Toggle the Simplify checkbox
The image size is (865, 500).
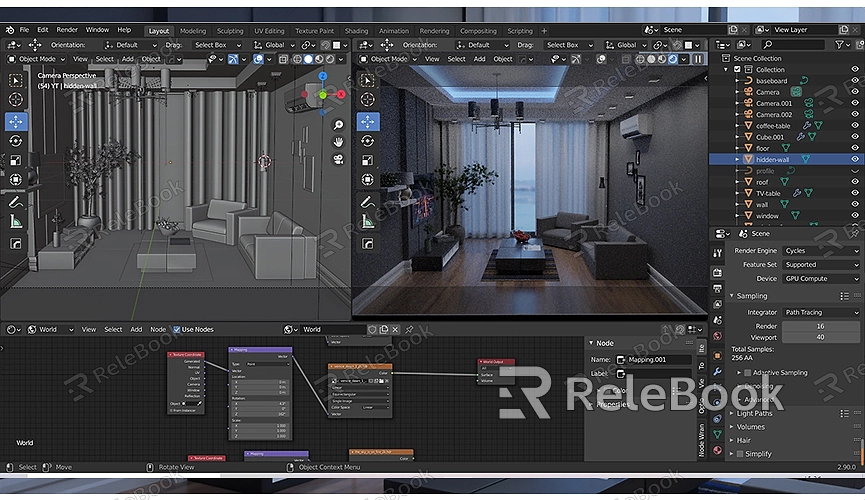pyautogui.click(x=740, y=454)
